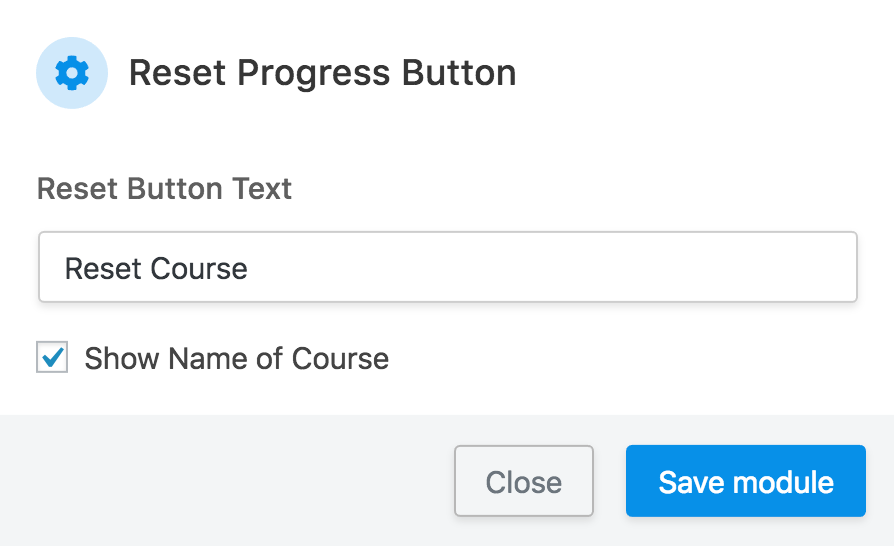The height and width of the screenshot is (546, 894).
Task: Click the Reset Button Text label
Action: click(164, 188)
